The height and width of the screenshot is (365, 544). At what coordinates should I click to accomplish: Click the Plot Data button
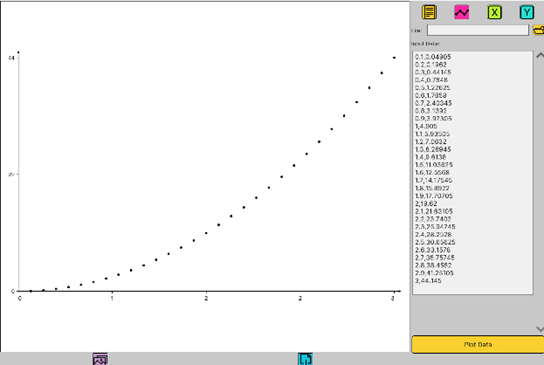[478, 344]
